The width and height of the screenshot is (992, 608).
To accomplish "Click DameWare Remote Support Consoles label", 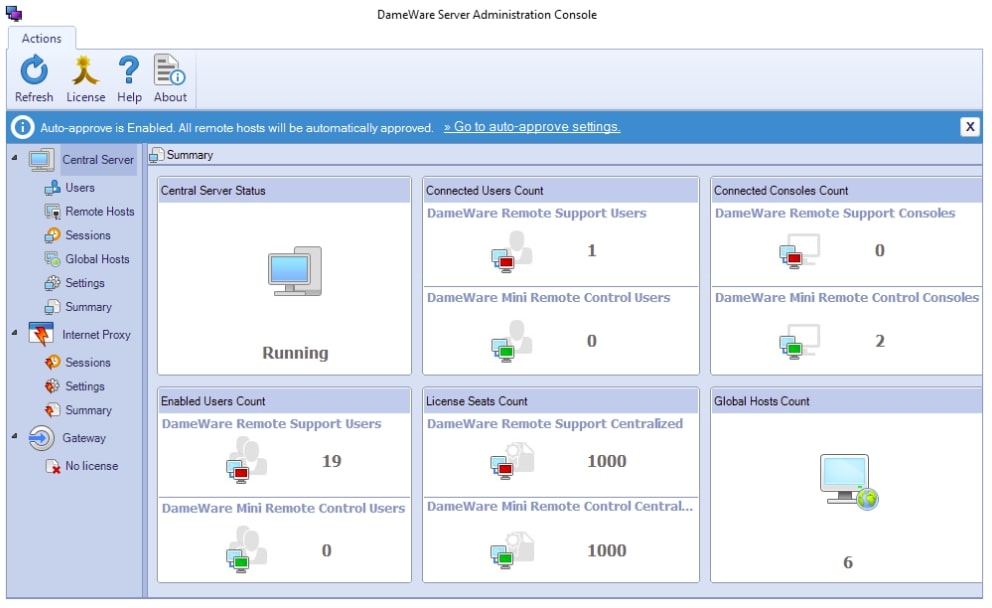I will point(835,213).
